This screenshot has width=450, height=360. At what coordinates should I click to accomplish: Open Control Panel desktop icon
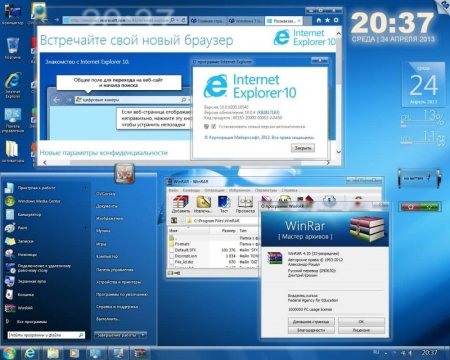pyautogui.click(x=13, y=121)
